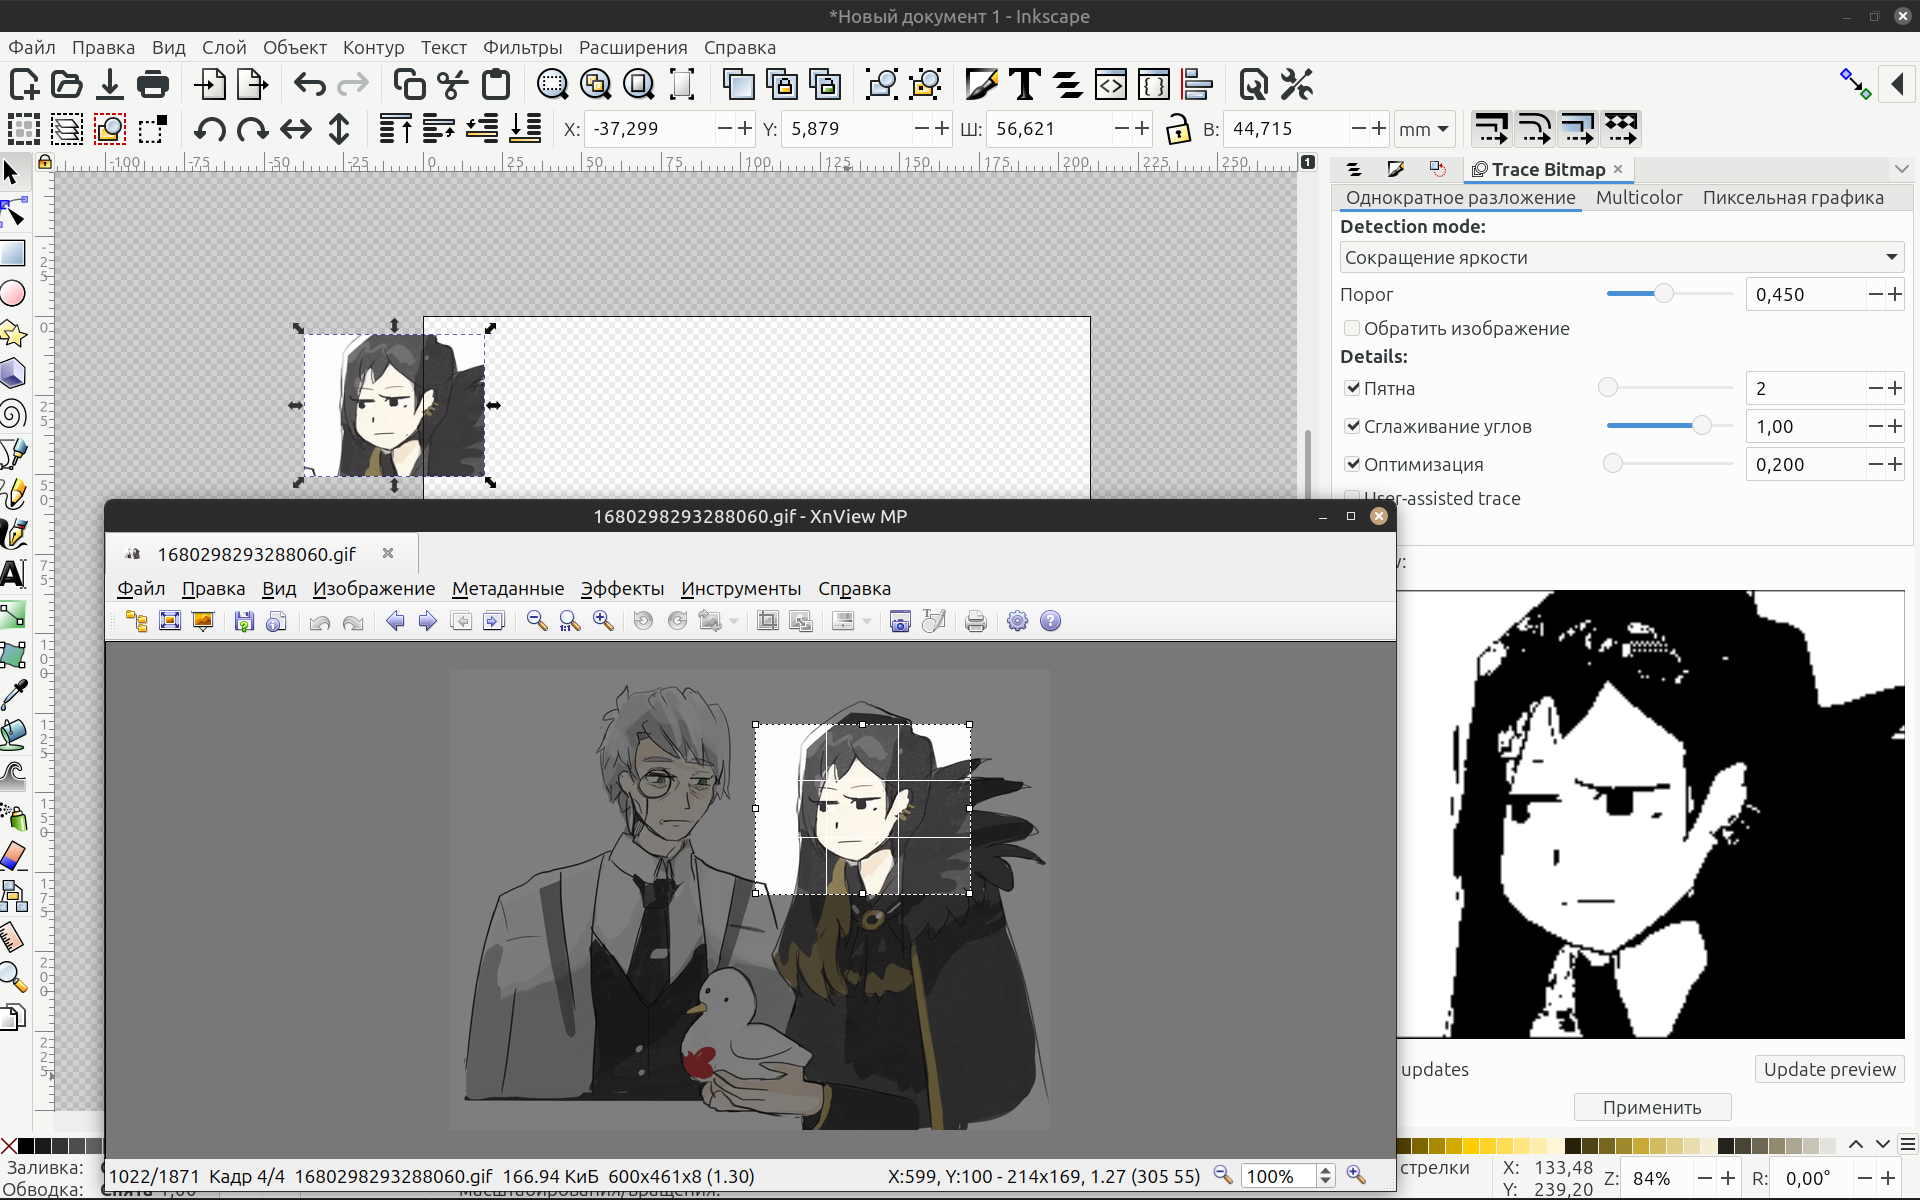
Task: Click the XnView print icon
Action: coord(976,622)
